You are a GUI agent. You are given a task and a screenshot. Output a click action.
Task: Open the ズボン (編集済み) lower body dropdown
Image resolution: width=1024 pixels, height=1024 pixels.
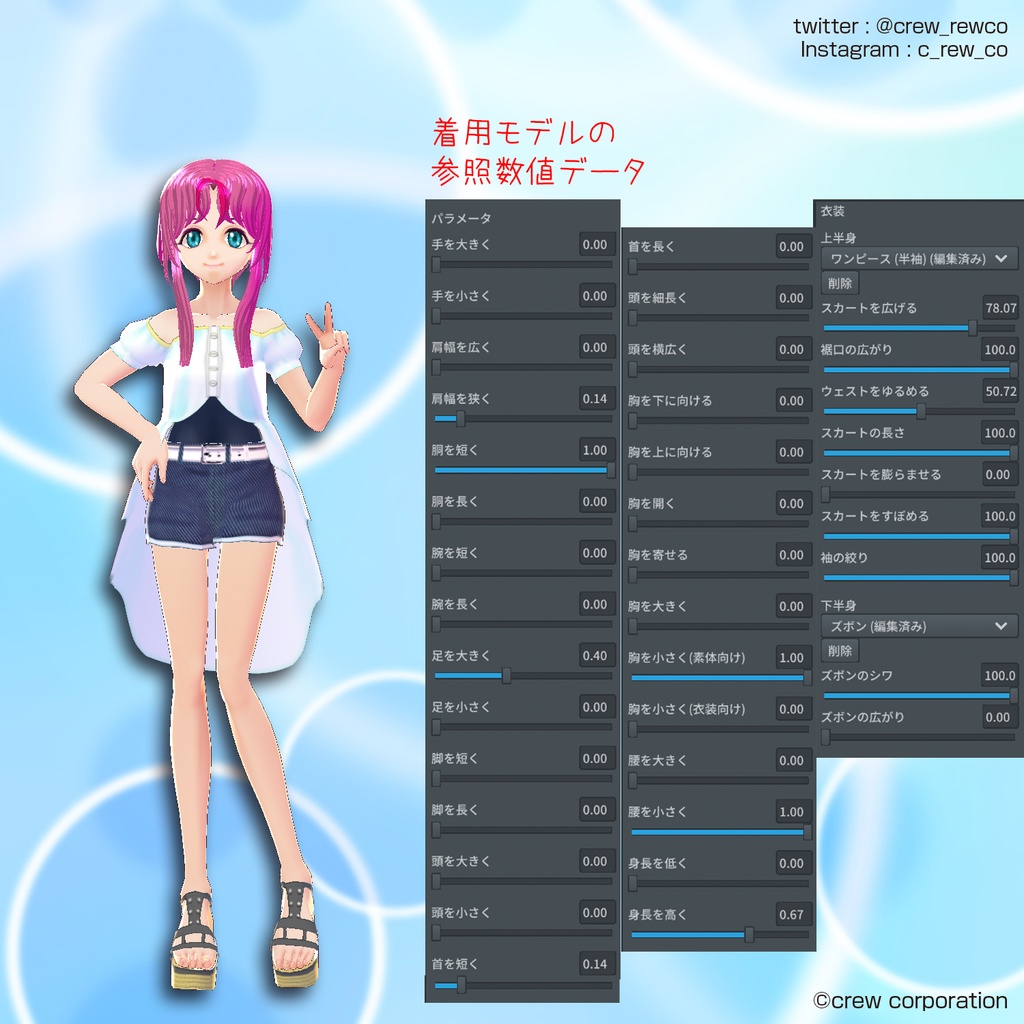point(917,625)
